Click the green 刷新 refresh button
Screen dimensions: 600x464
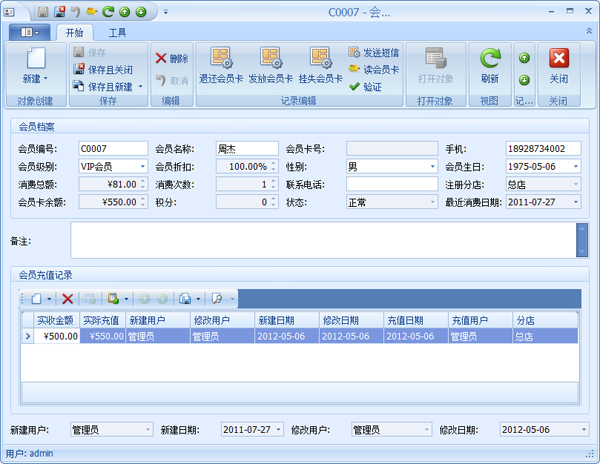click(490, 65)
